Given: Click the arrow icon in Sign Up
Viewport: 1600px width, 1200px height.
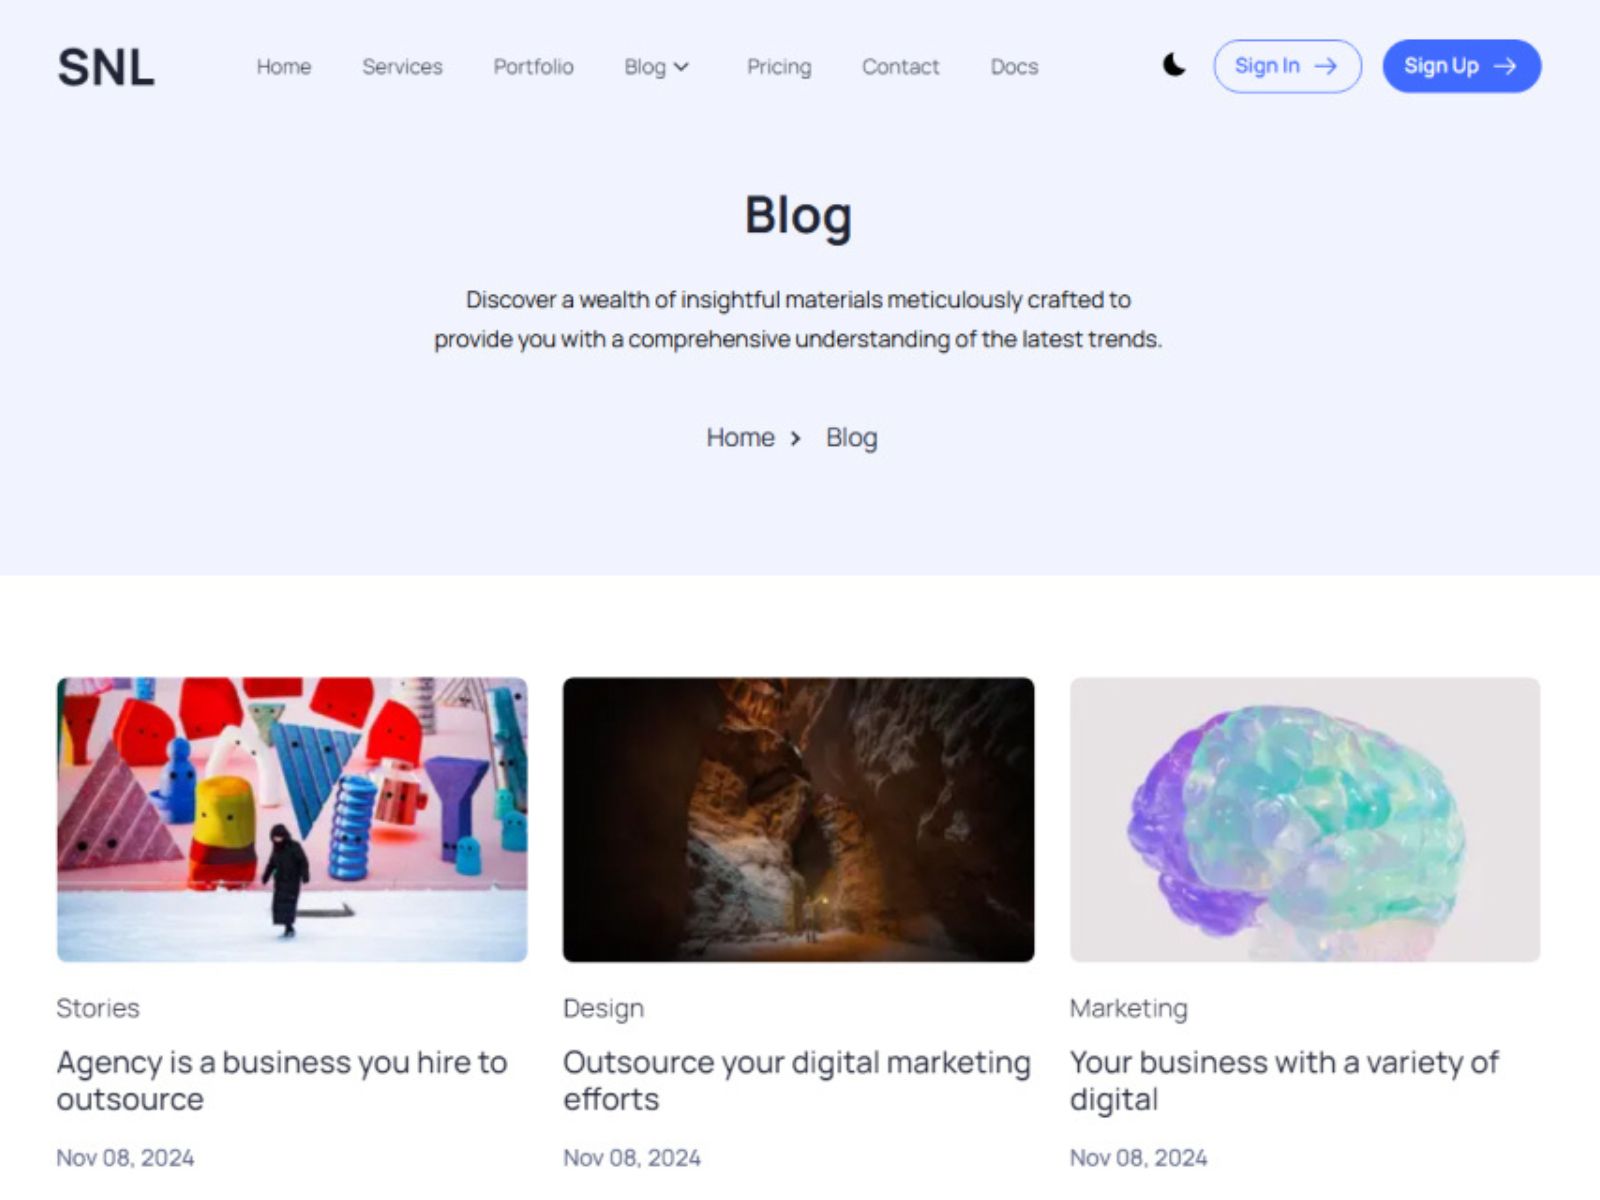Looking at the screenshot, I should click(1505, 66).
